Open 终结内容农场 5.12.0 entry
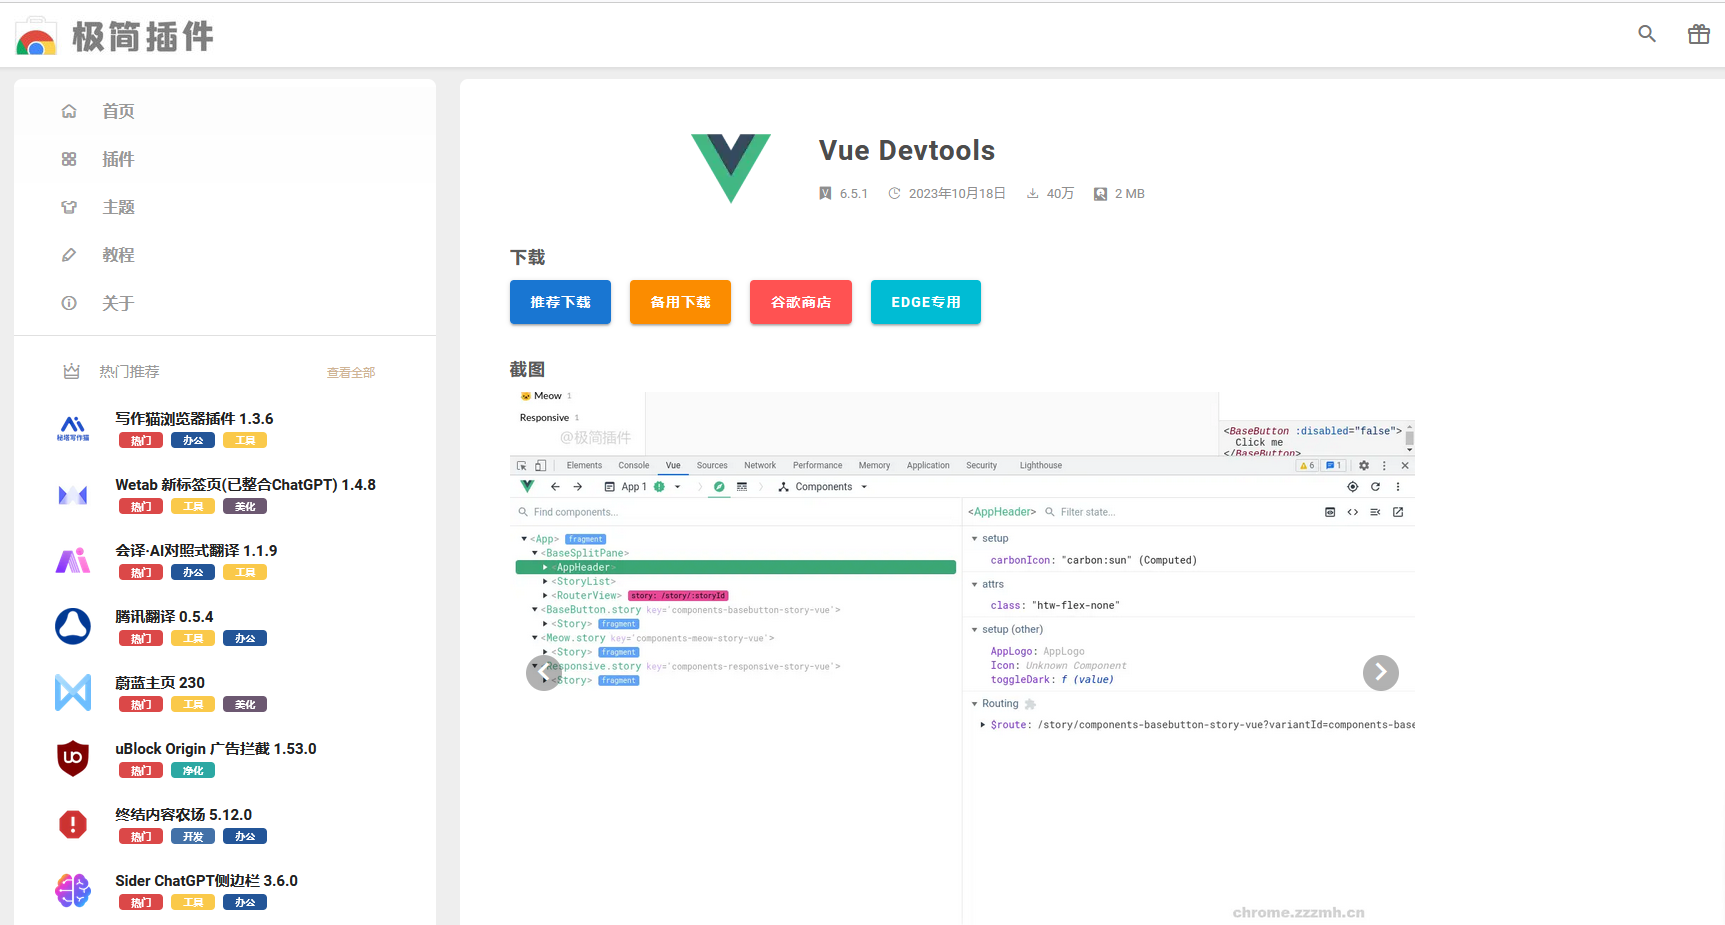 point(183,815)
